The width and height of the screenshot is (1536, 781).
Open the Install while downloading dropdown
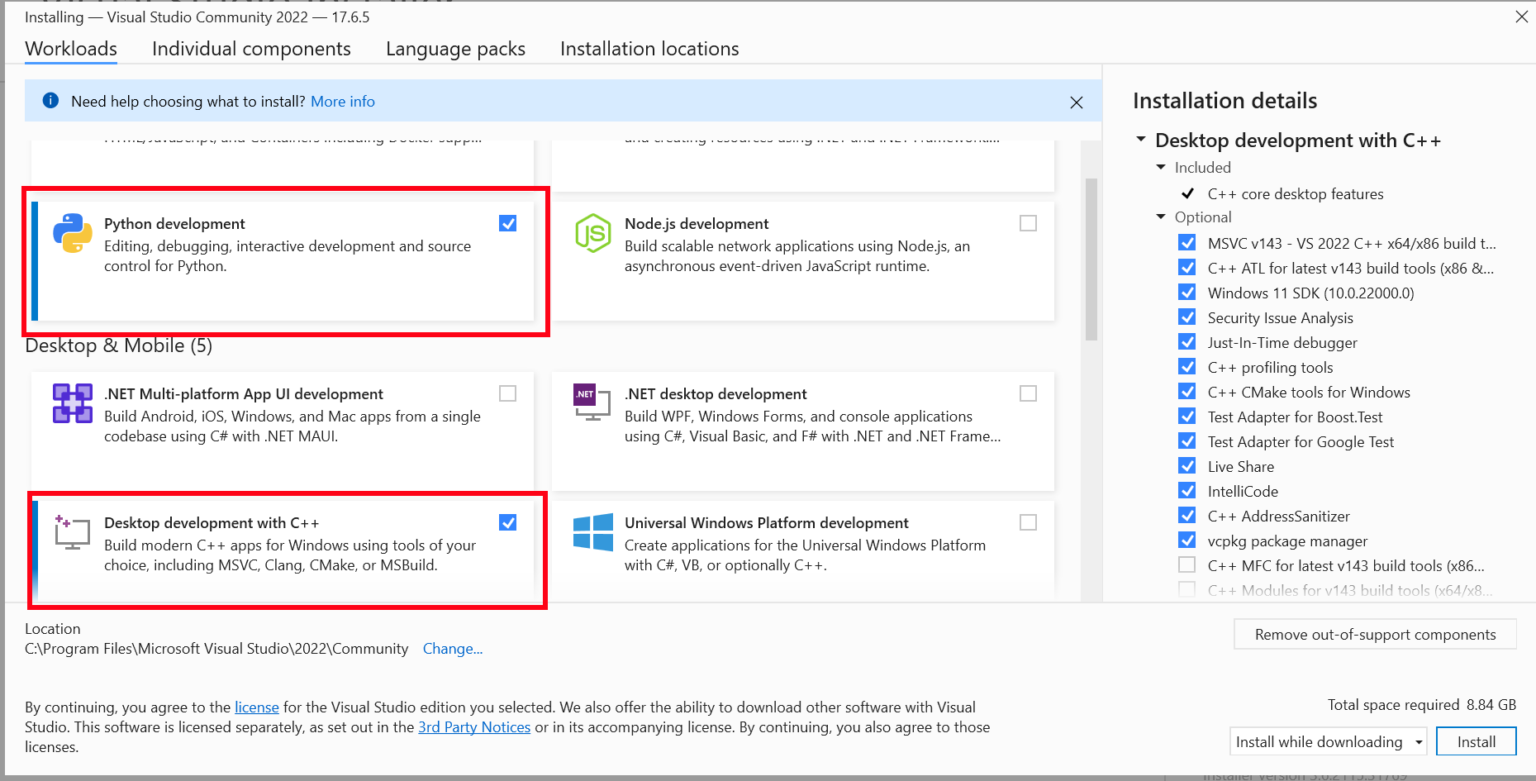click(x=1328, y=742)
